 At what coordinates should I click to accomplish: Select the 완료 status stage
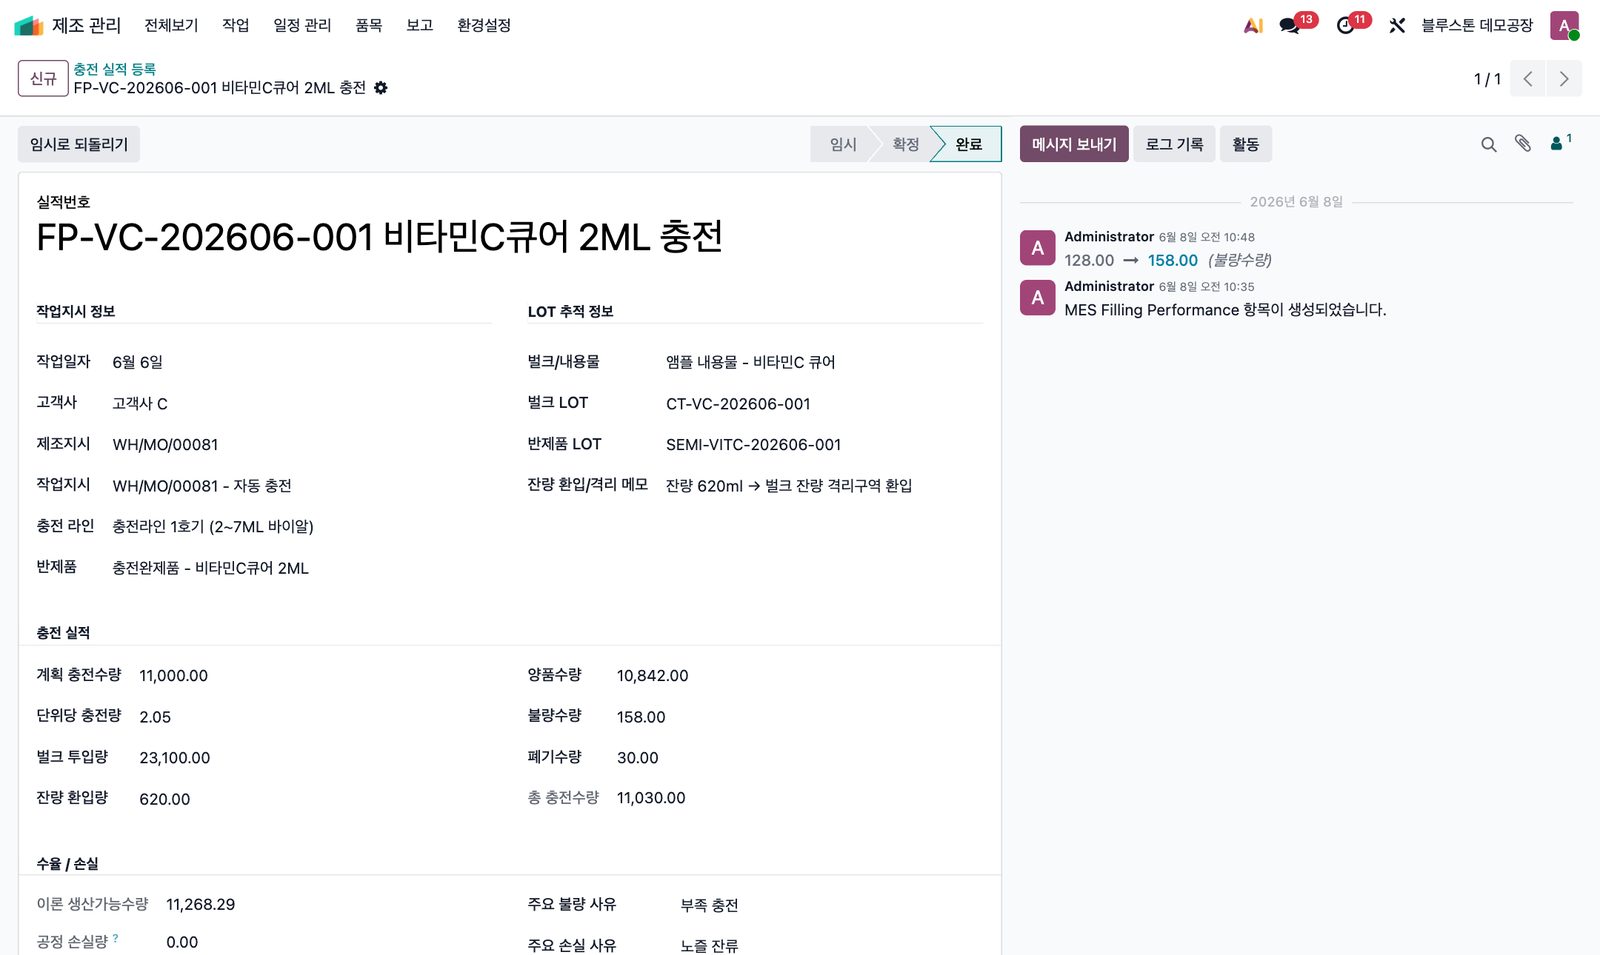(x=968, y=144)
